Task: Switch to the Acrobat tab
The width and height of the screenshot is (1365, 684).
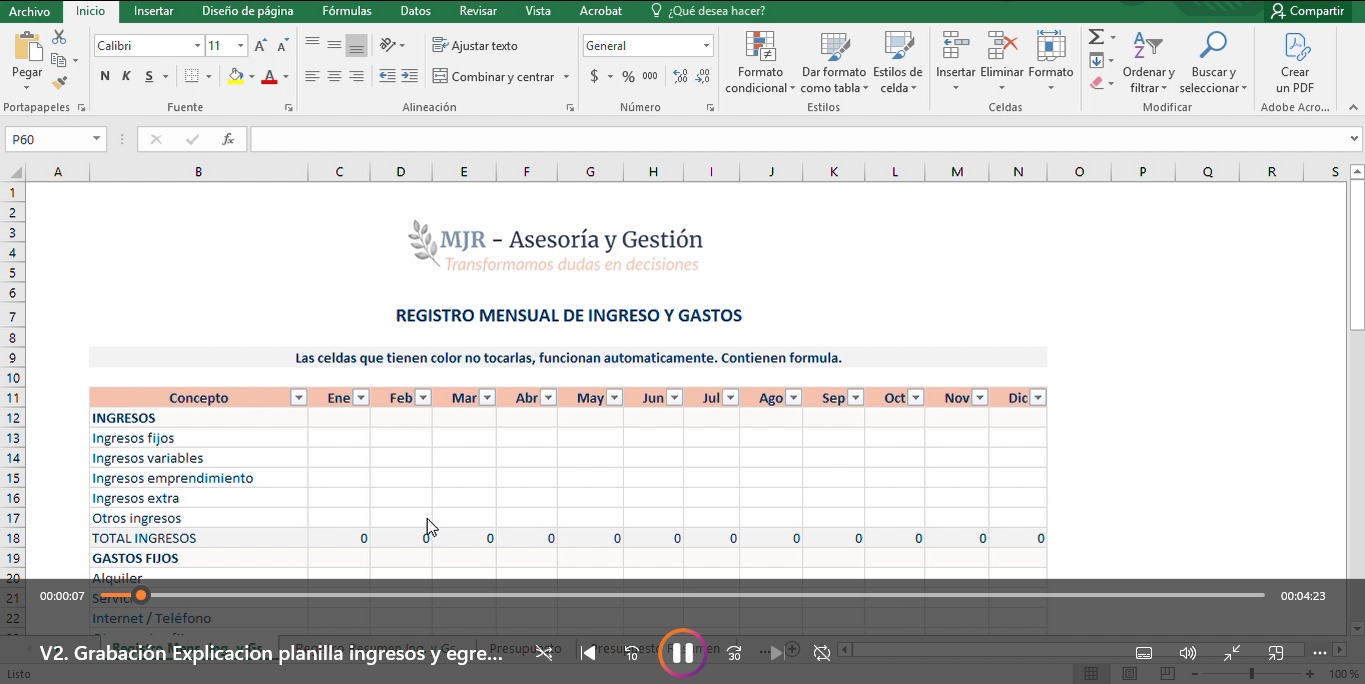Action: tap(601, 11)
